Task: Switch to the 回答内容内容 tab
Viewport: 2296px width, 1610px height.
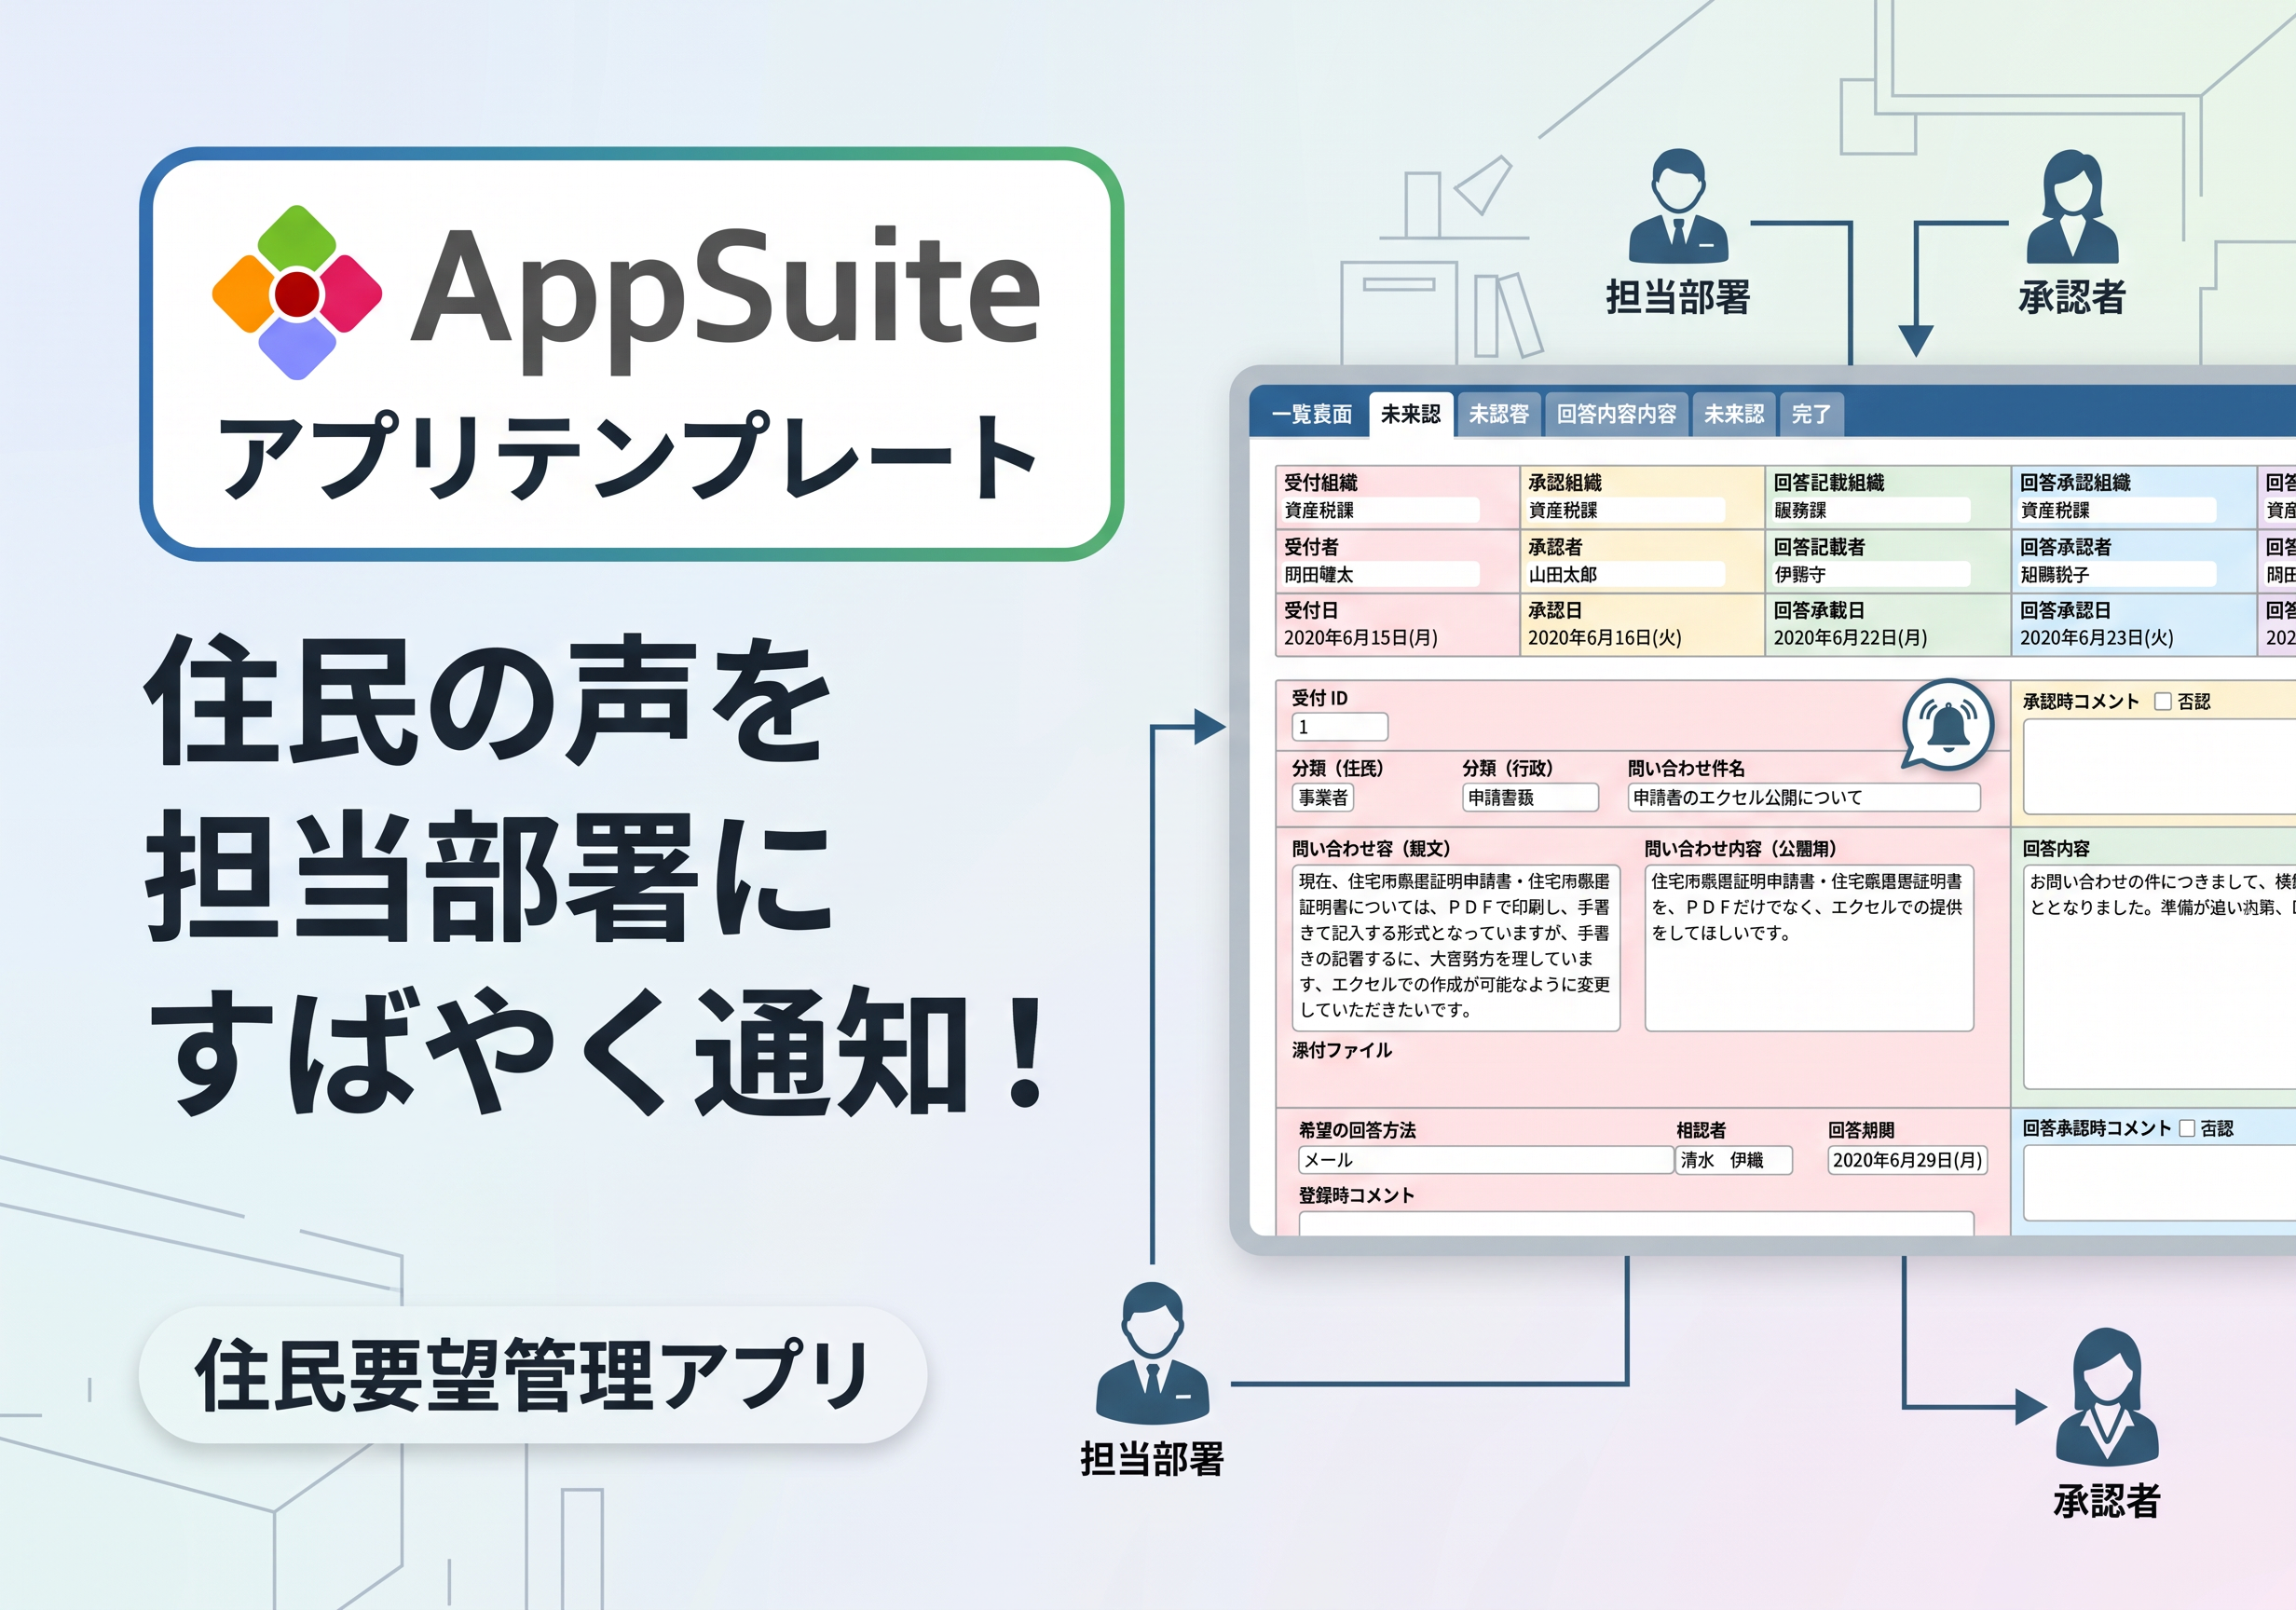Action: [x=1616, y=414]
